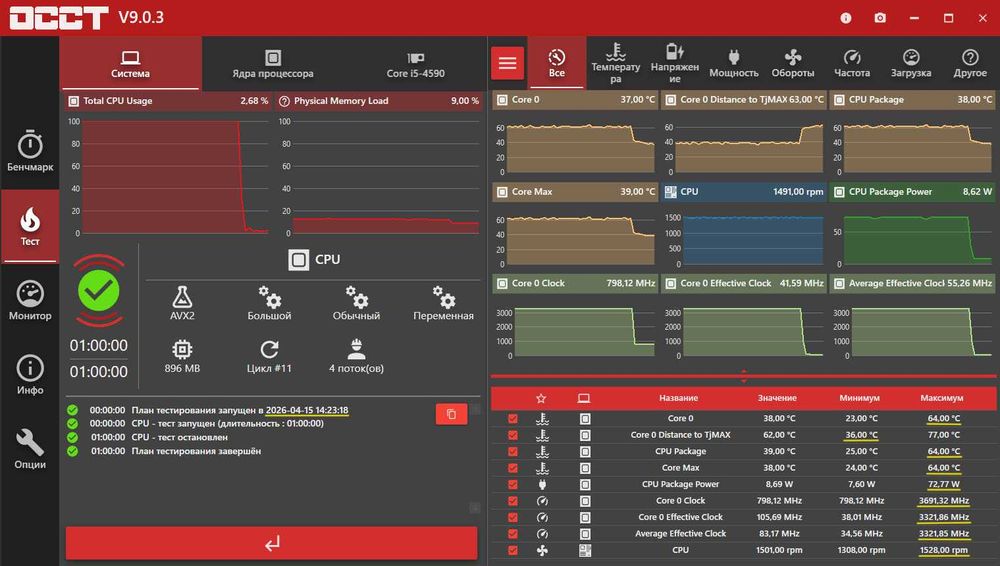Click the star favorites column header
This screenshot has height=566, width=1000.
click(x=541, y=398)
